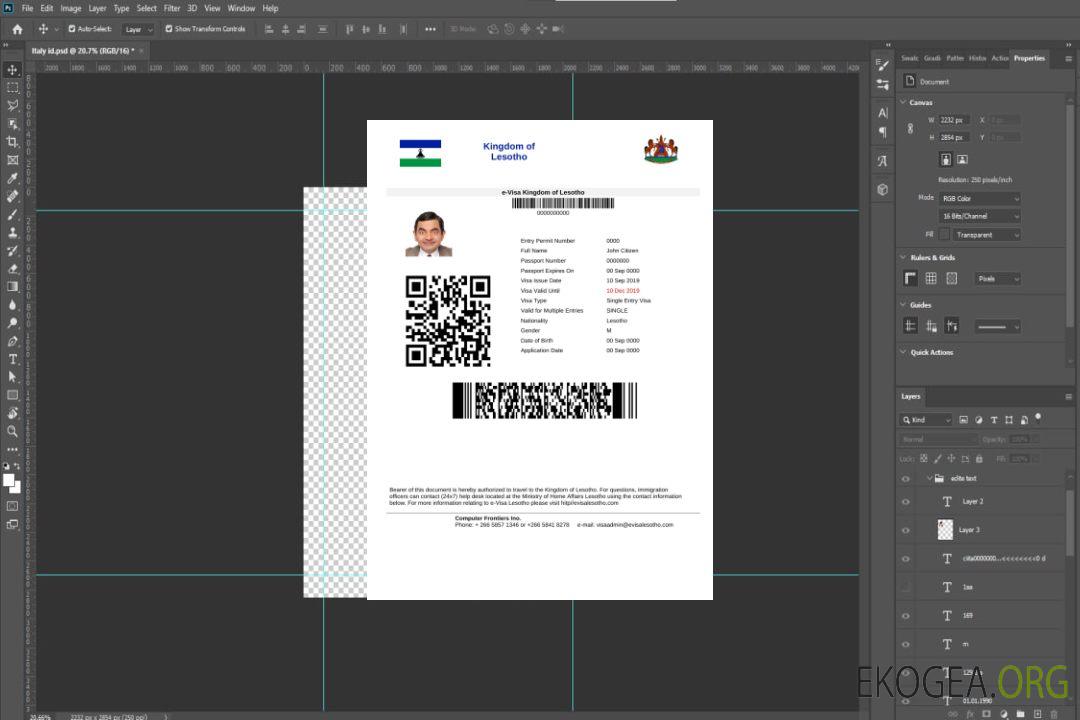The image size is (1080, 720).
Task: Click the canvas height field
Action: point(955,138)
